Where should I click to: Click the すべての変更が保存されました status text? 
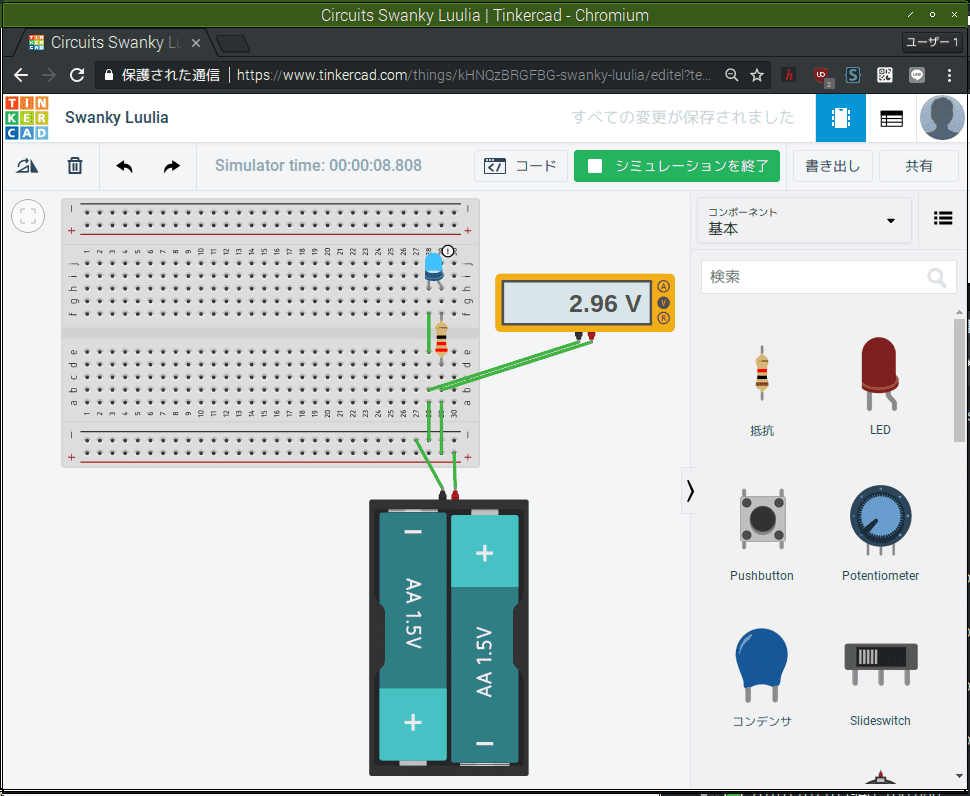pyautogui.click(x=682, y=117)
